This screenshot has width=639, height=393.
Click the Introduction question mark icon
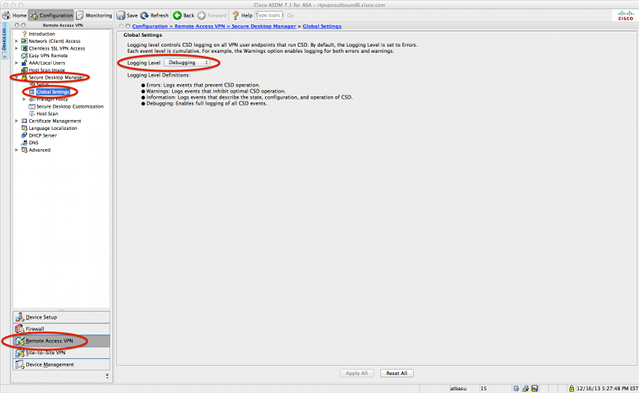24,34
